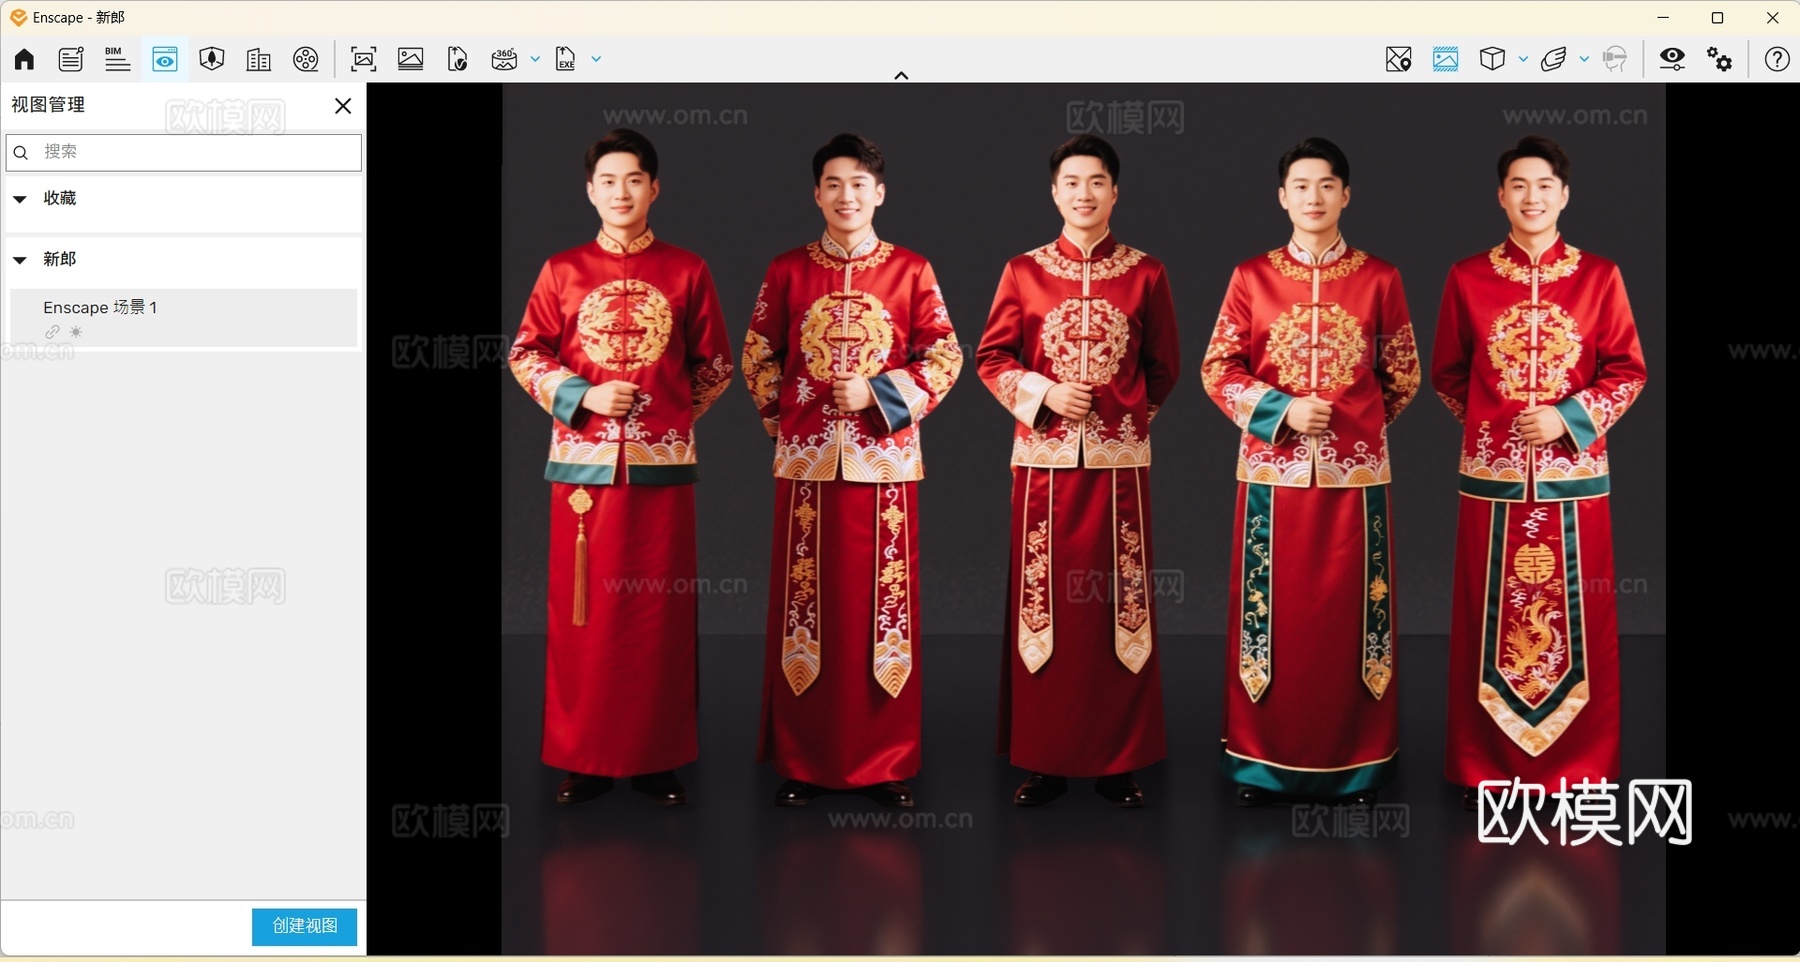Collapse the toolbar with the up chevron
Image resolution: width=1800 pixels, height=962 pixels.
tap(901, 75)
